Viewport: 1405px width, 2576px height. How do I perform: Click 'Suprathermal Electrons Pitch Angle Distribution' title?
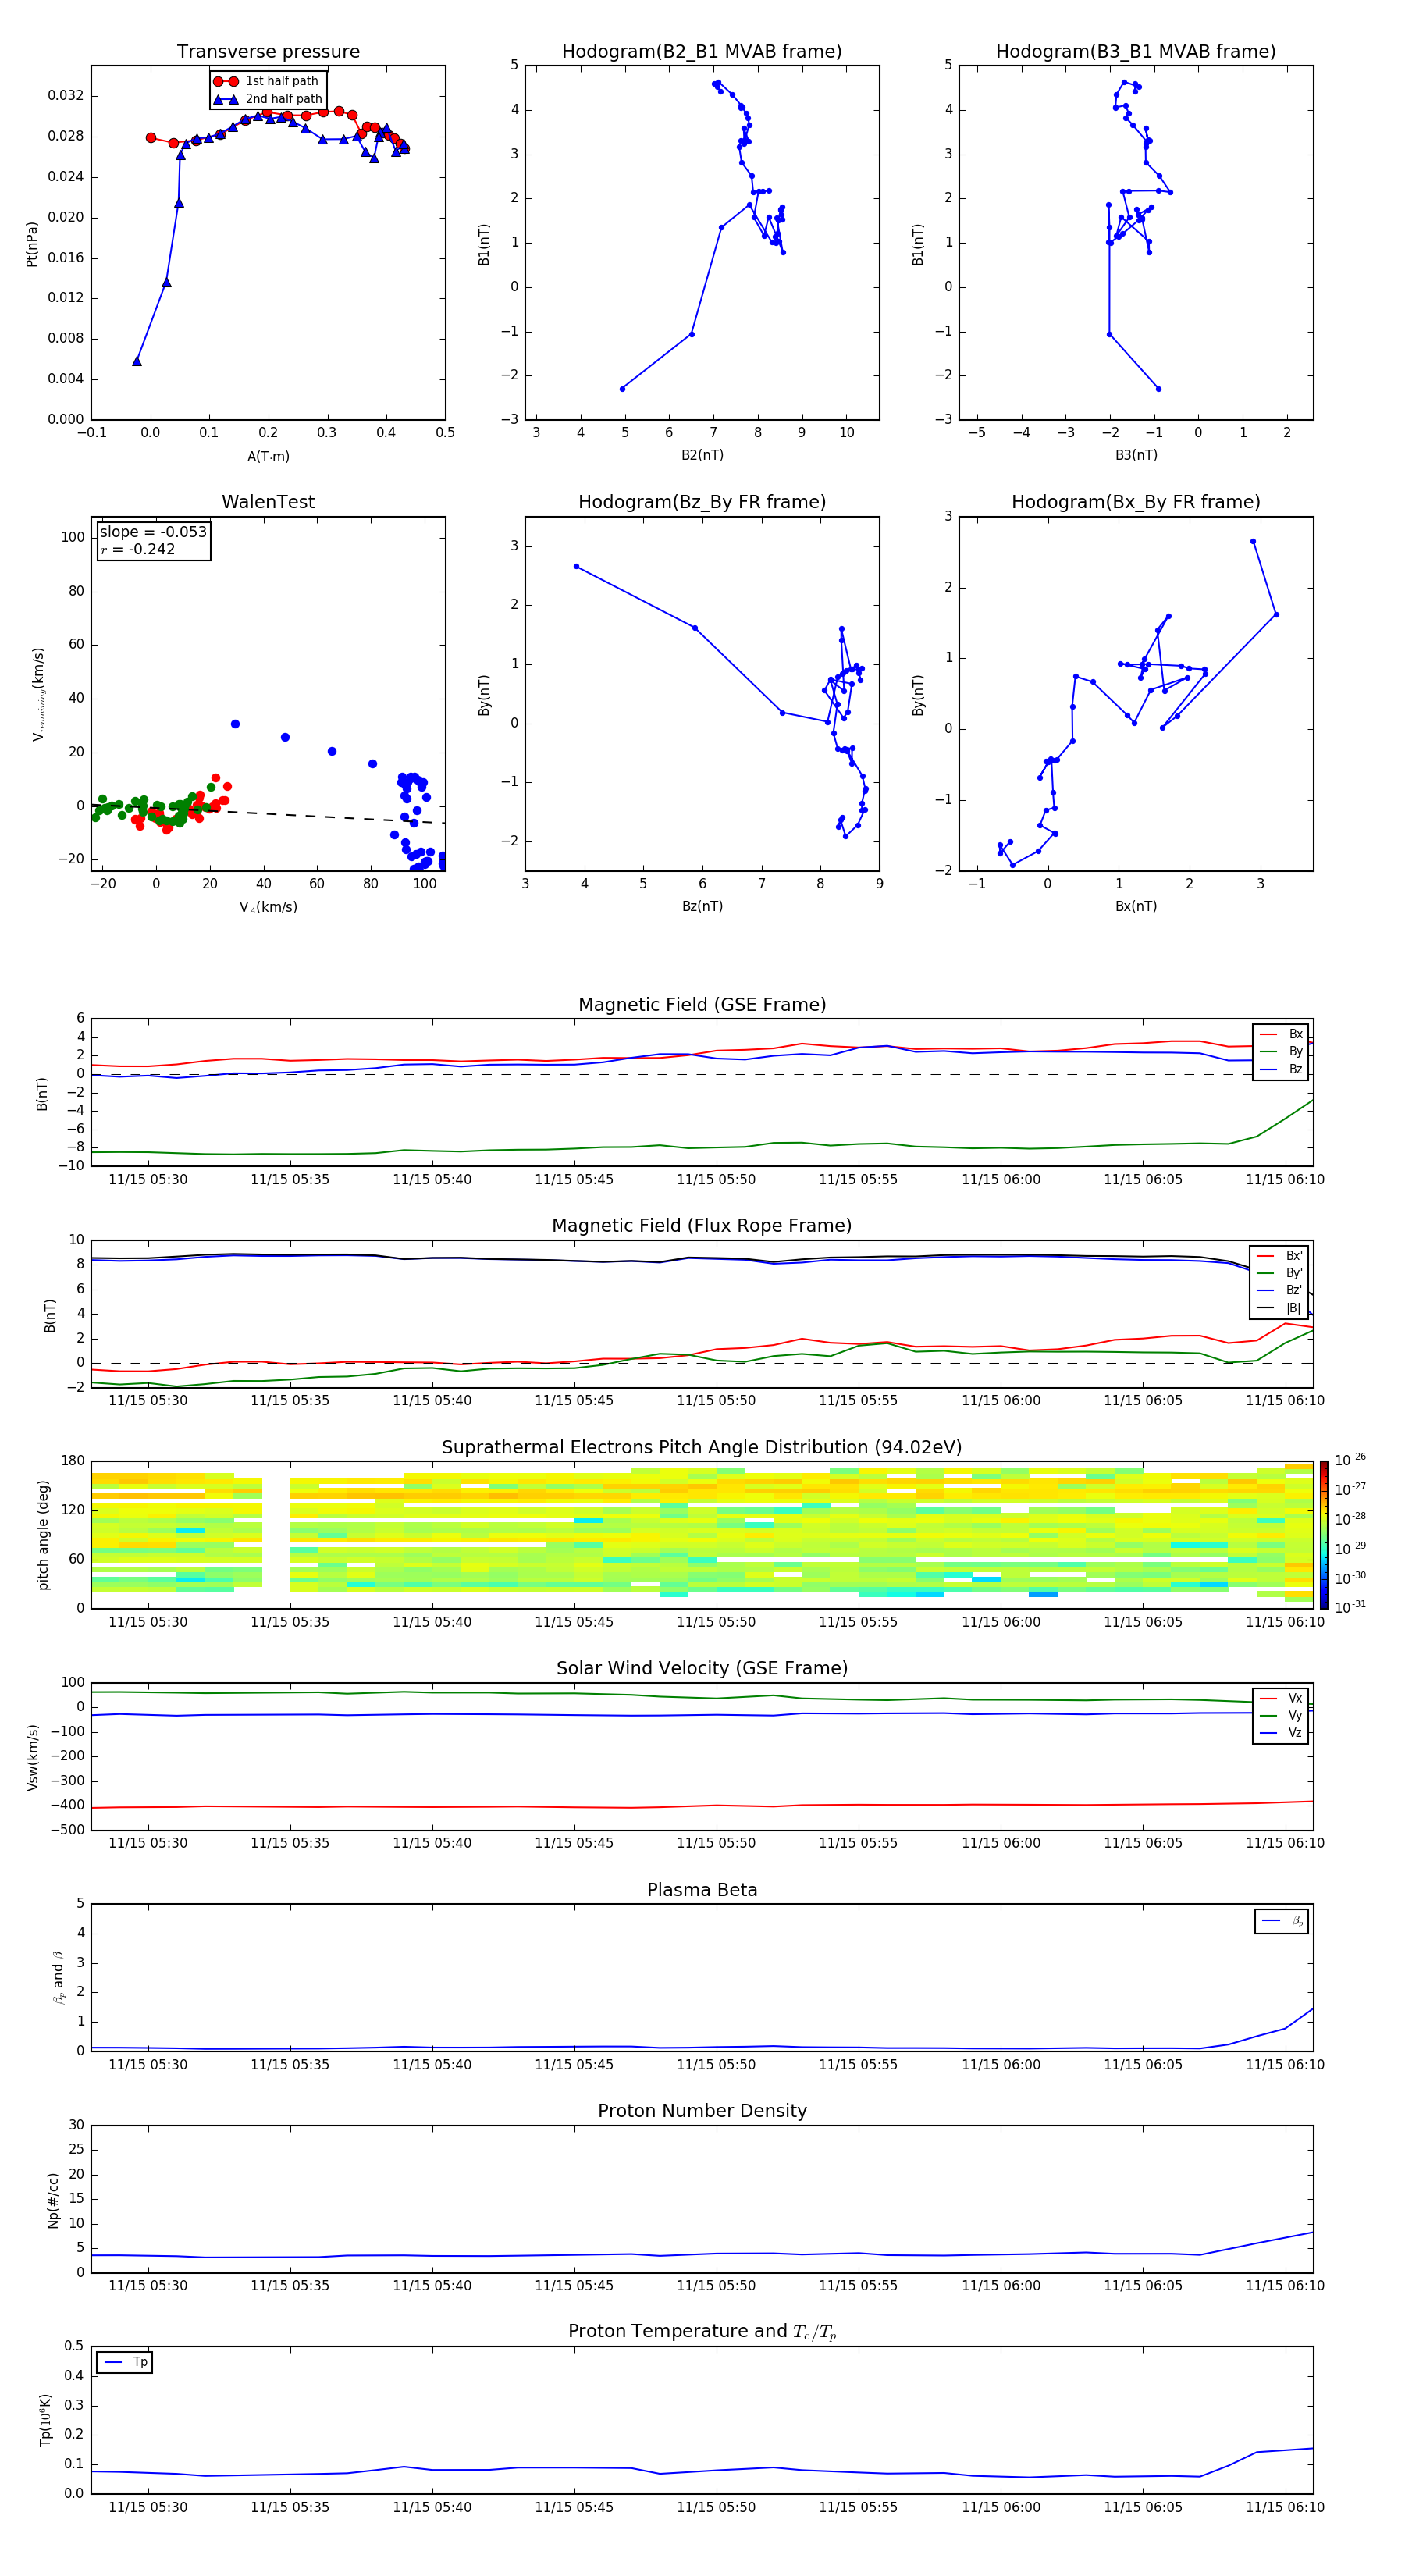click(x=702, y=1448)
